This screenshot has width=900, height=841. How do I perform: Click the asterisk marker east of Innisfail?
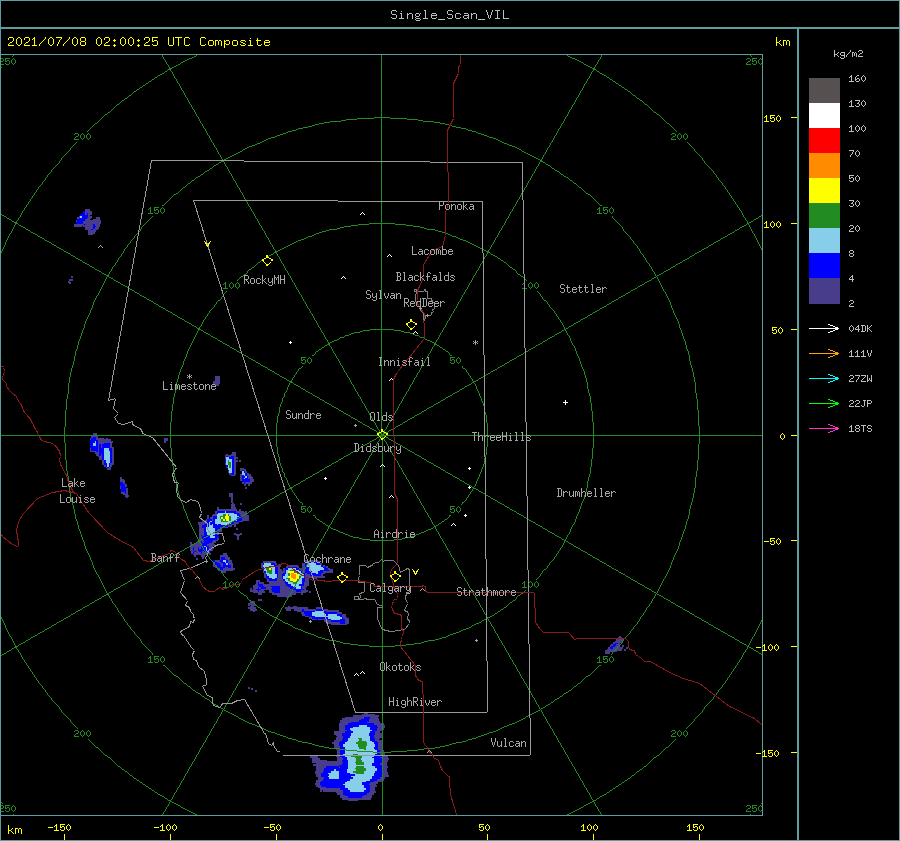(475, 343)
